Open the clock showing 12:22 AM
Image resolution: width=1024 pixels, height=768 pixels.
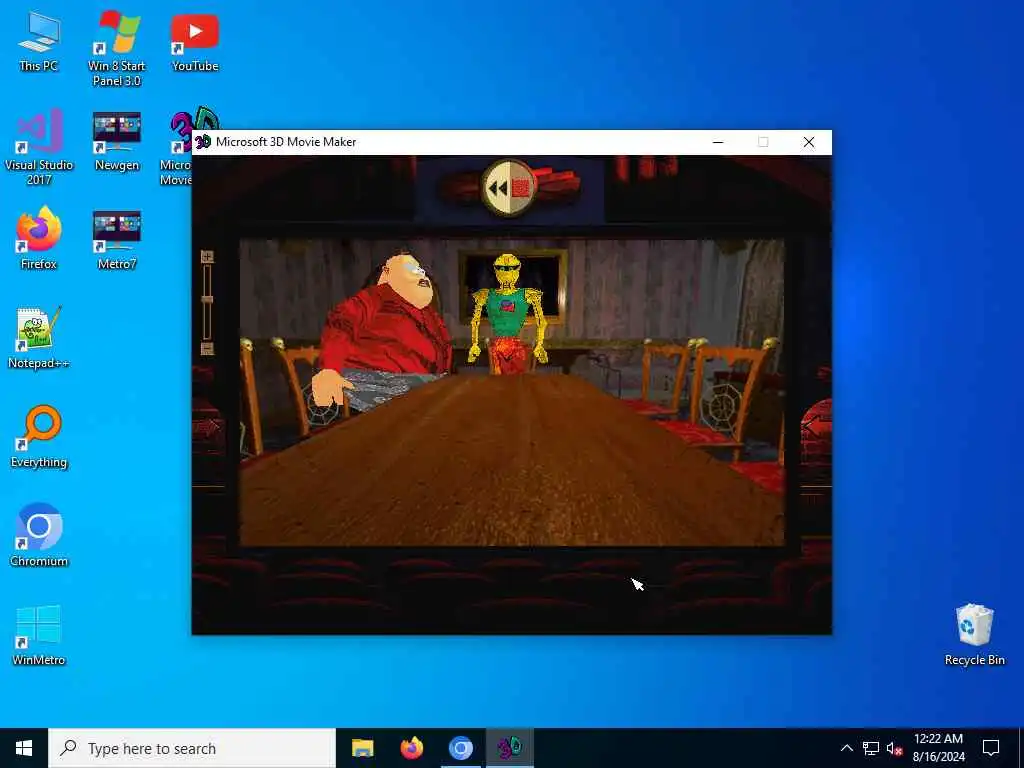pyautogui.click(x=938, y=748)
